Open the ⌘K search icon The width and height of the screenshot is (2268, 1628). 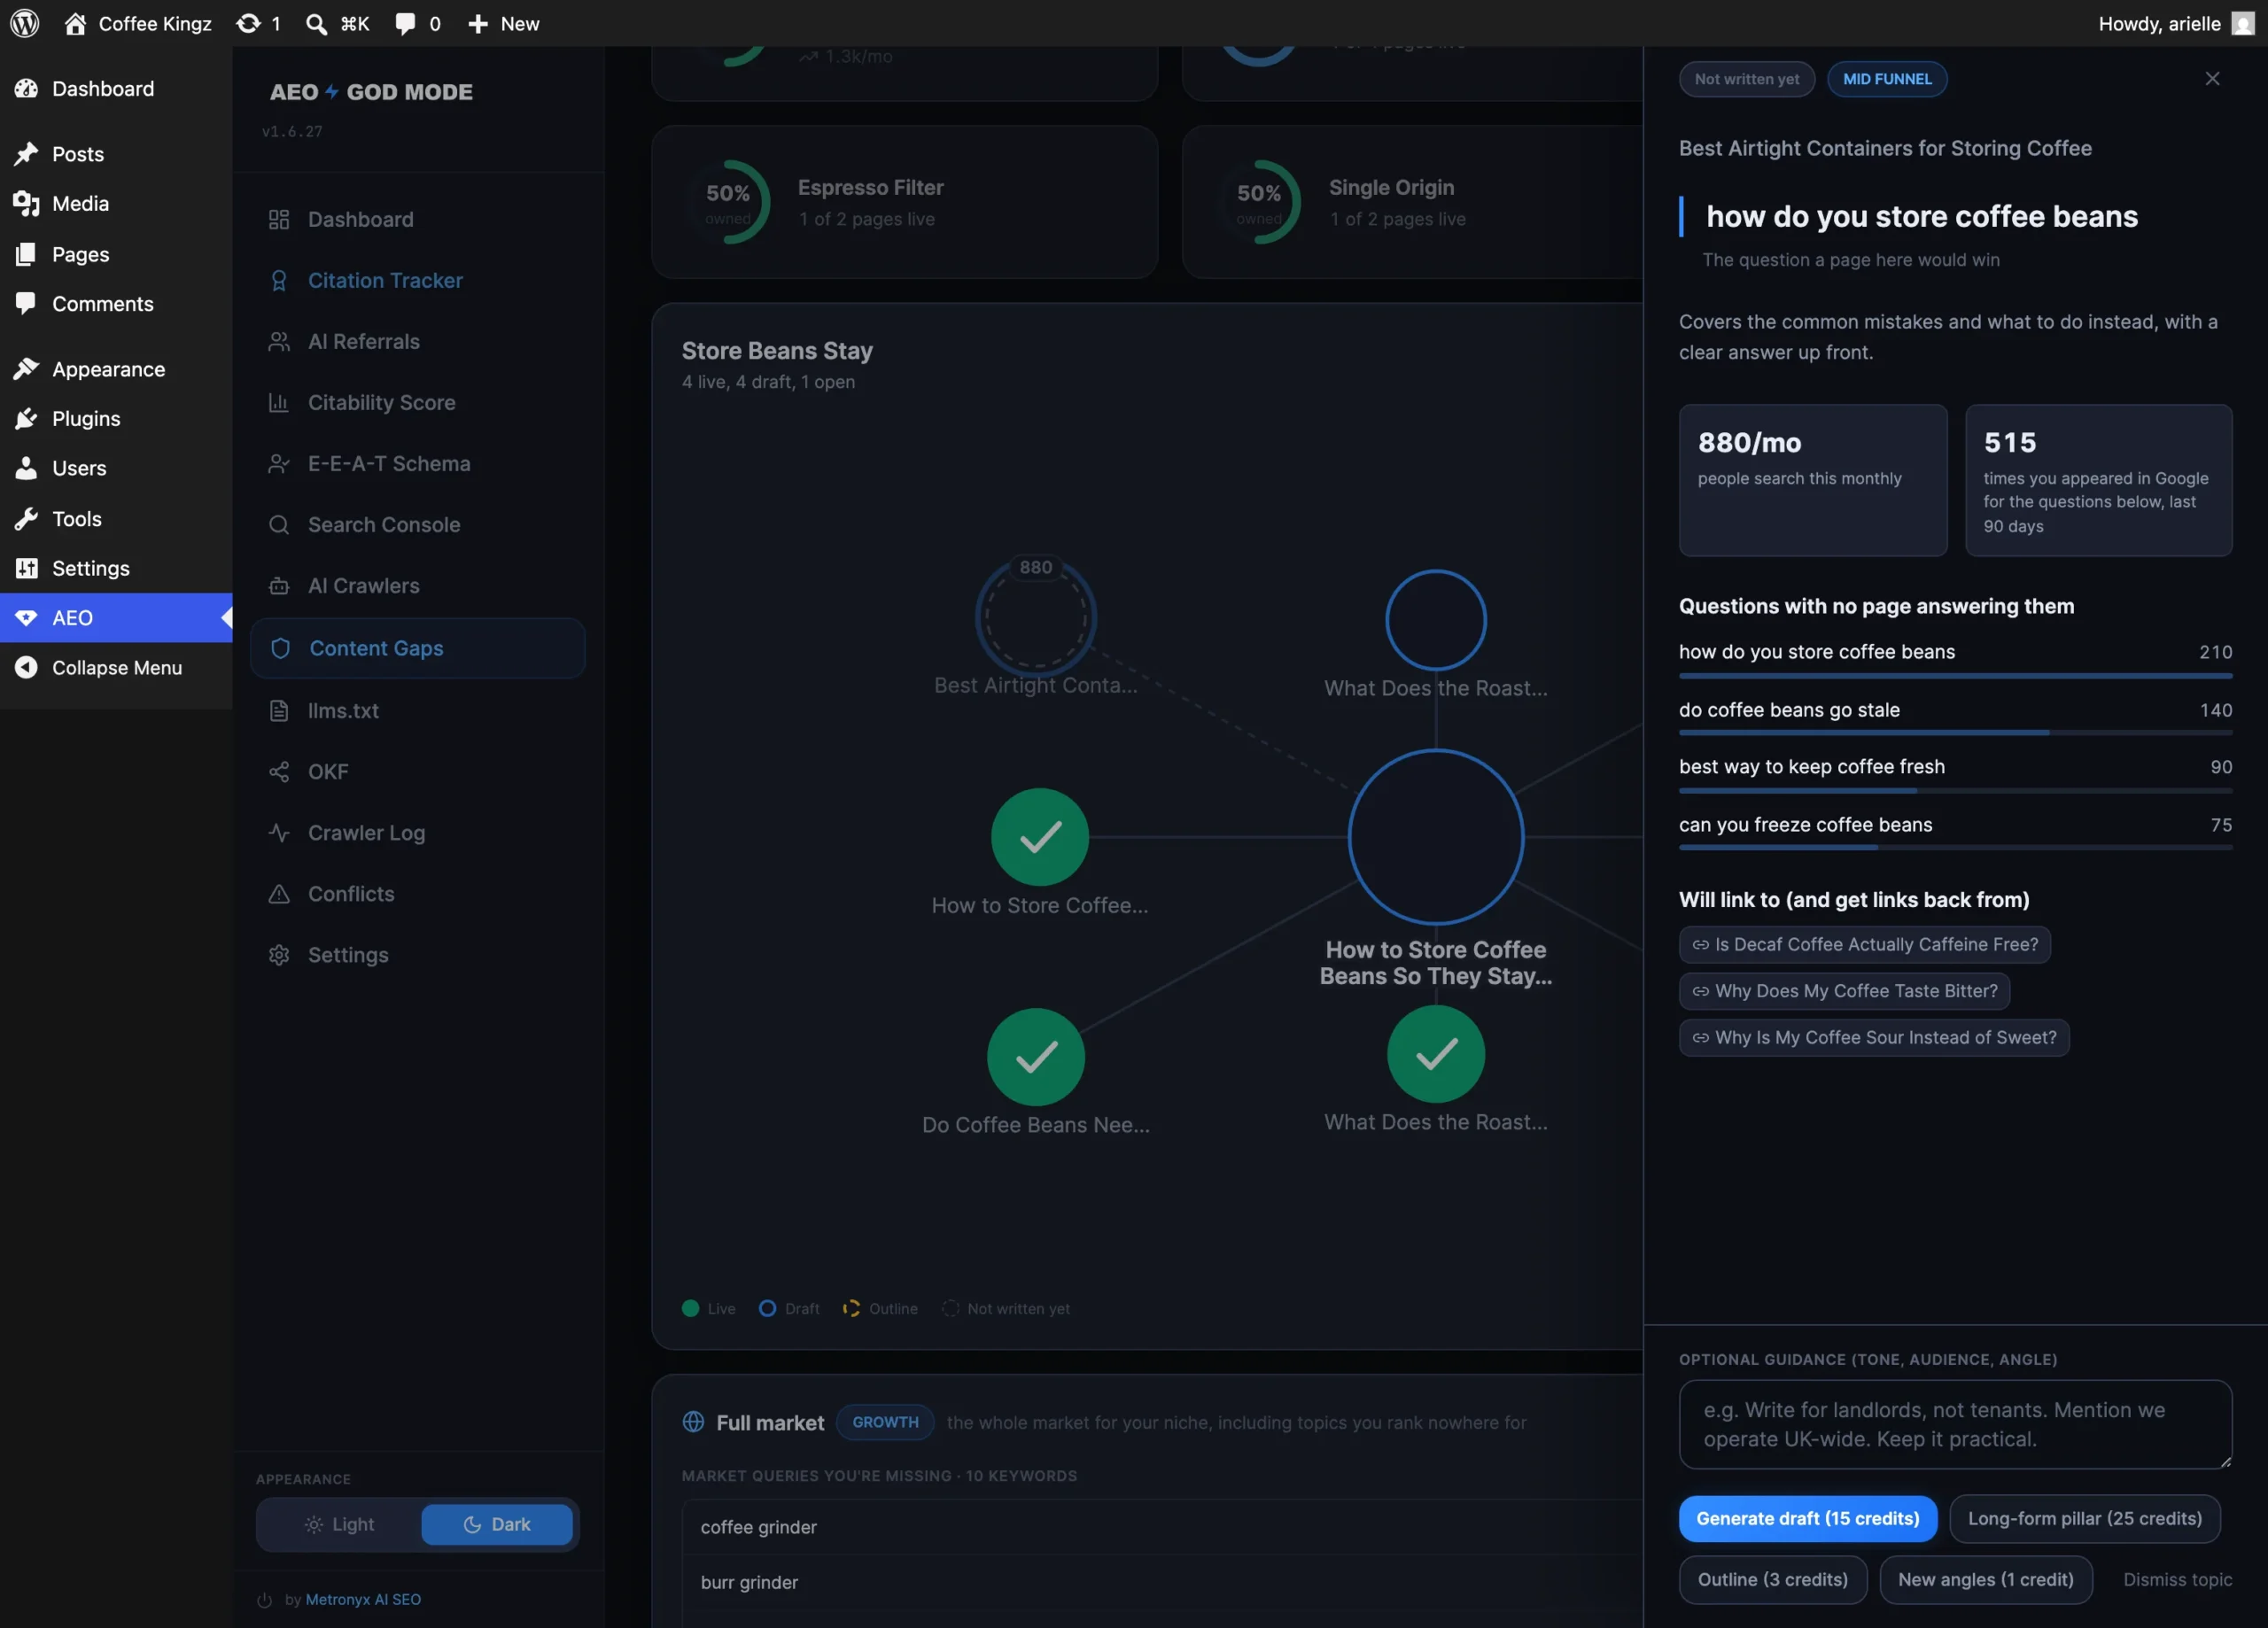pos(337,23)
